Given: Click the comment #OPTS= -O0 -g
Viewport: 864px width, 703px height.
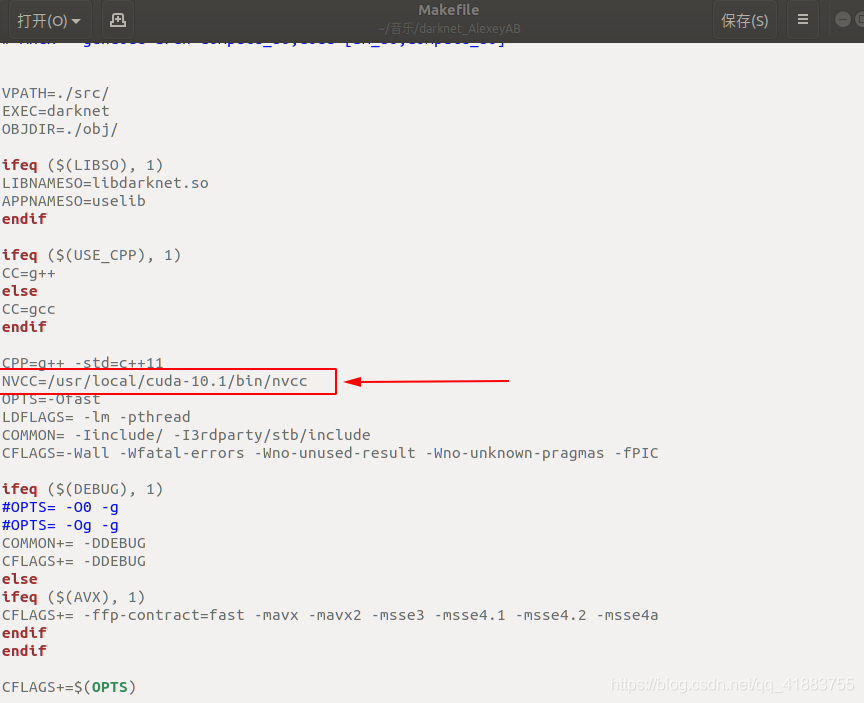Looking at the screenshot, I should [60, 507].
